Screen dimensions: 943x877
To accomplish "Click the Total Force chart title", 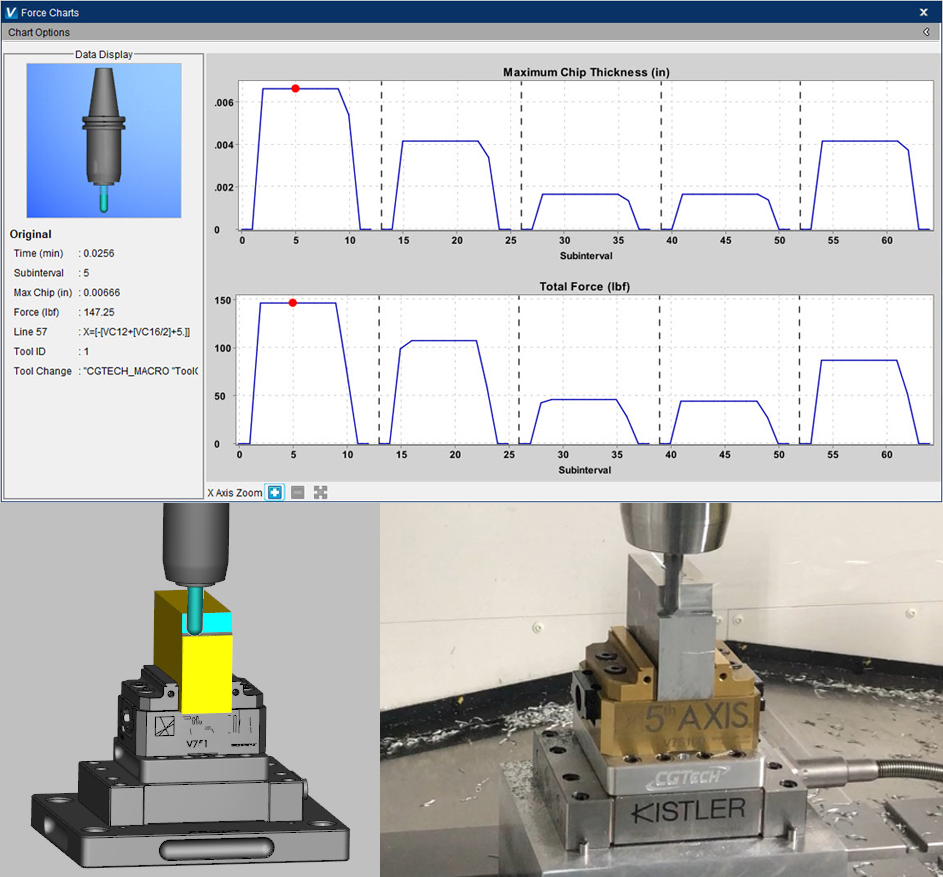I will [x=583, y=286].
